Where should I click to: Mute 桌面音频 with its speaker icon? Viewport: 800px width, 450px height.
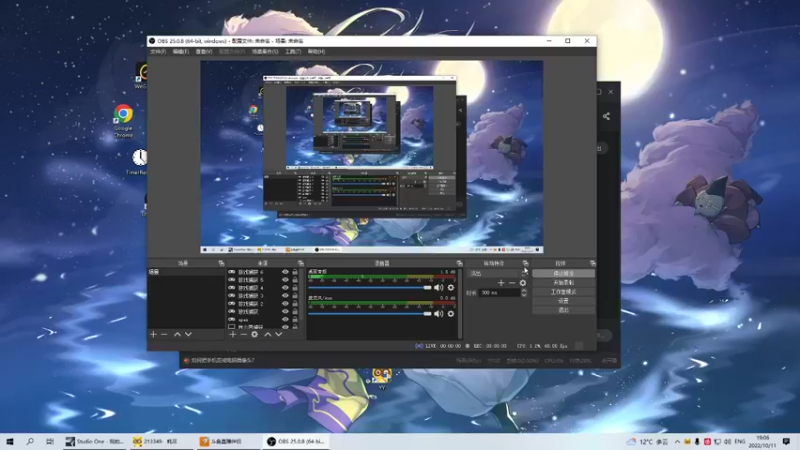click(x=438, y=288)
